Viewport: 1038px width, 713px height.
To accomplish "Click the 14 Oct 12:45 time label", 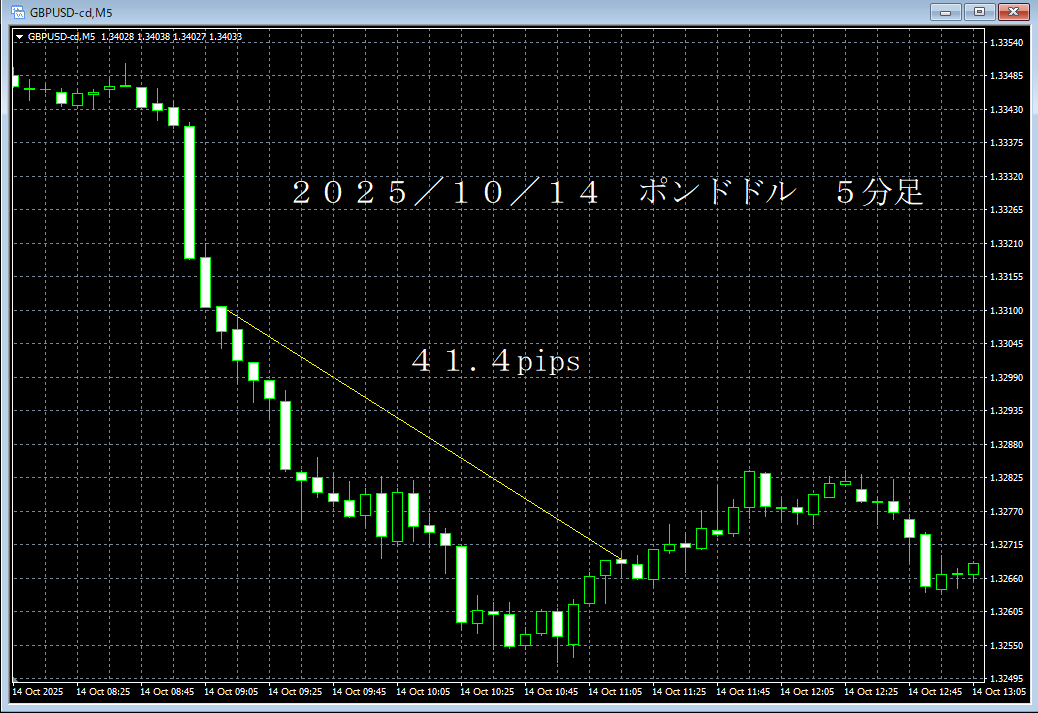I will point(935,691).
